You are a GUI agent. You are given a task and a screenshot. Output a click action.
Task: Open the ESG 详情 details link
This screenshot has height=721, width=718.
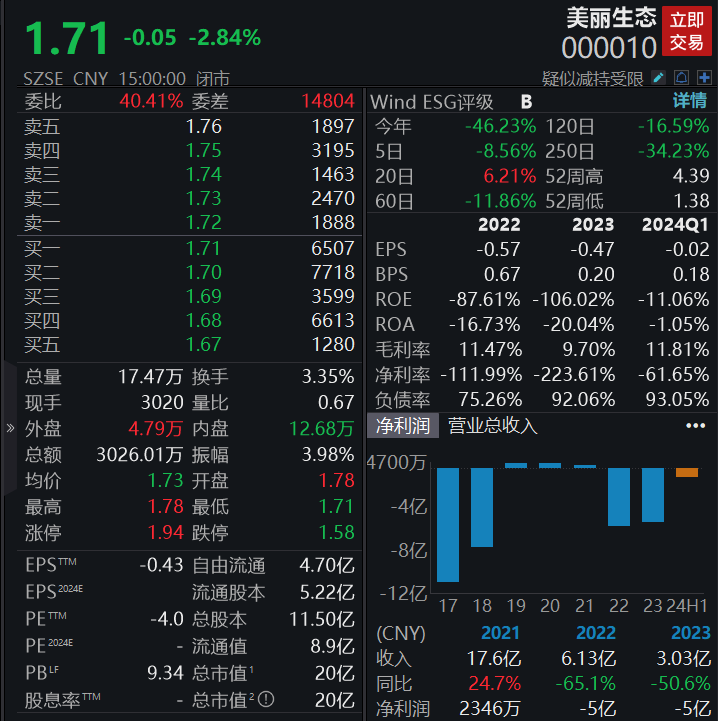[688, 101]
